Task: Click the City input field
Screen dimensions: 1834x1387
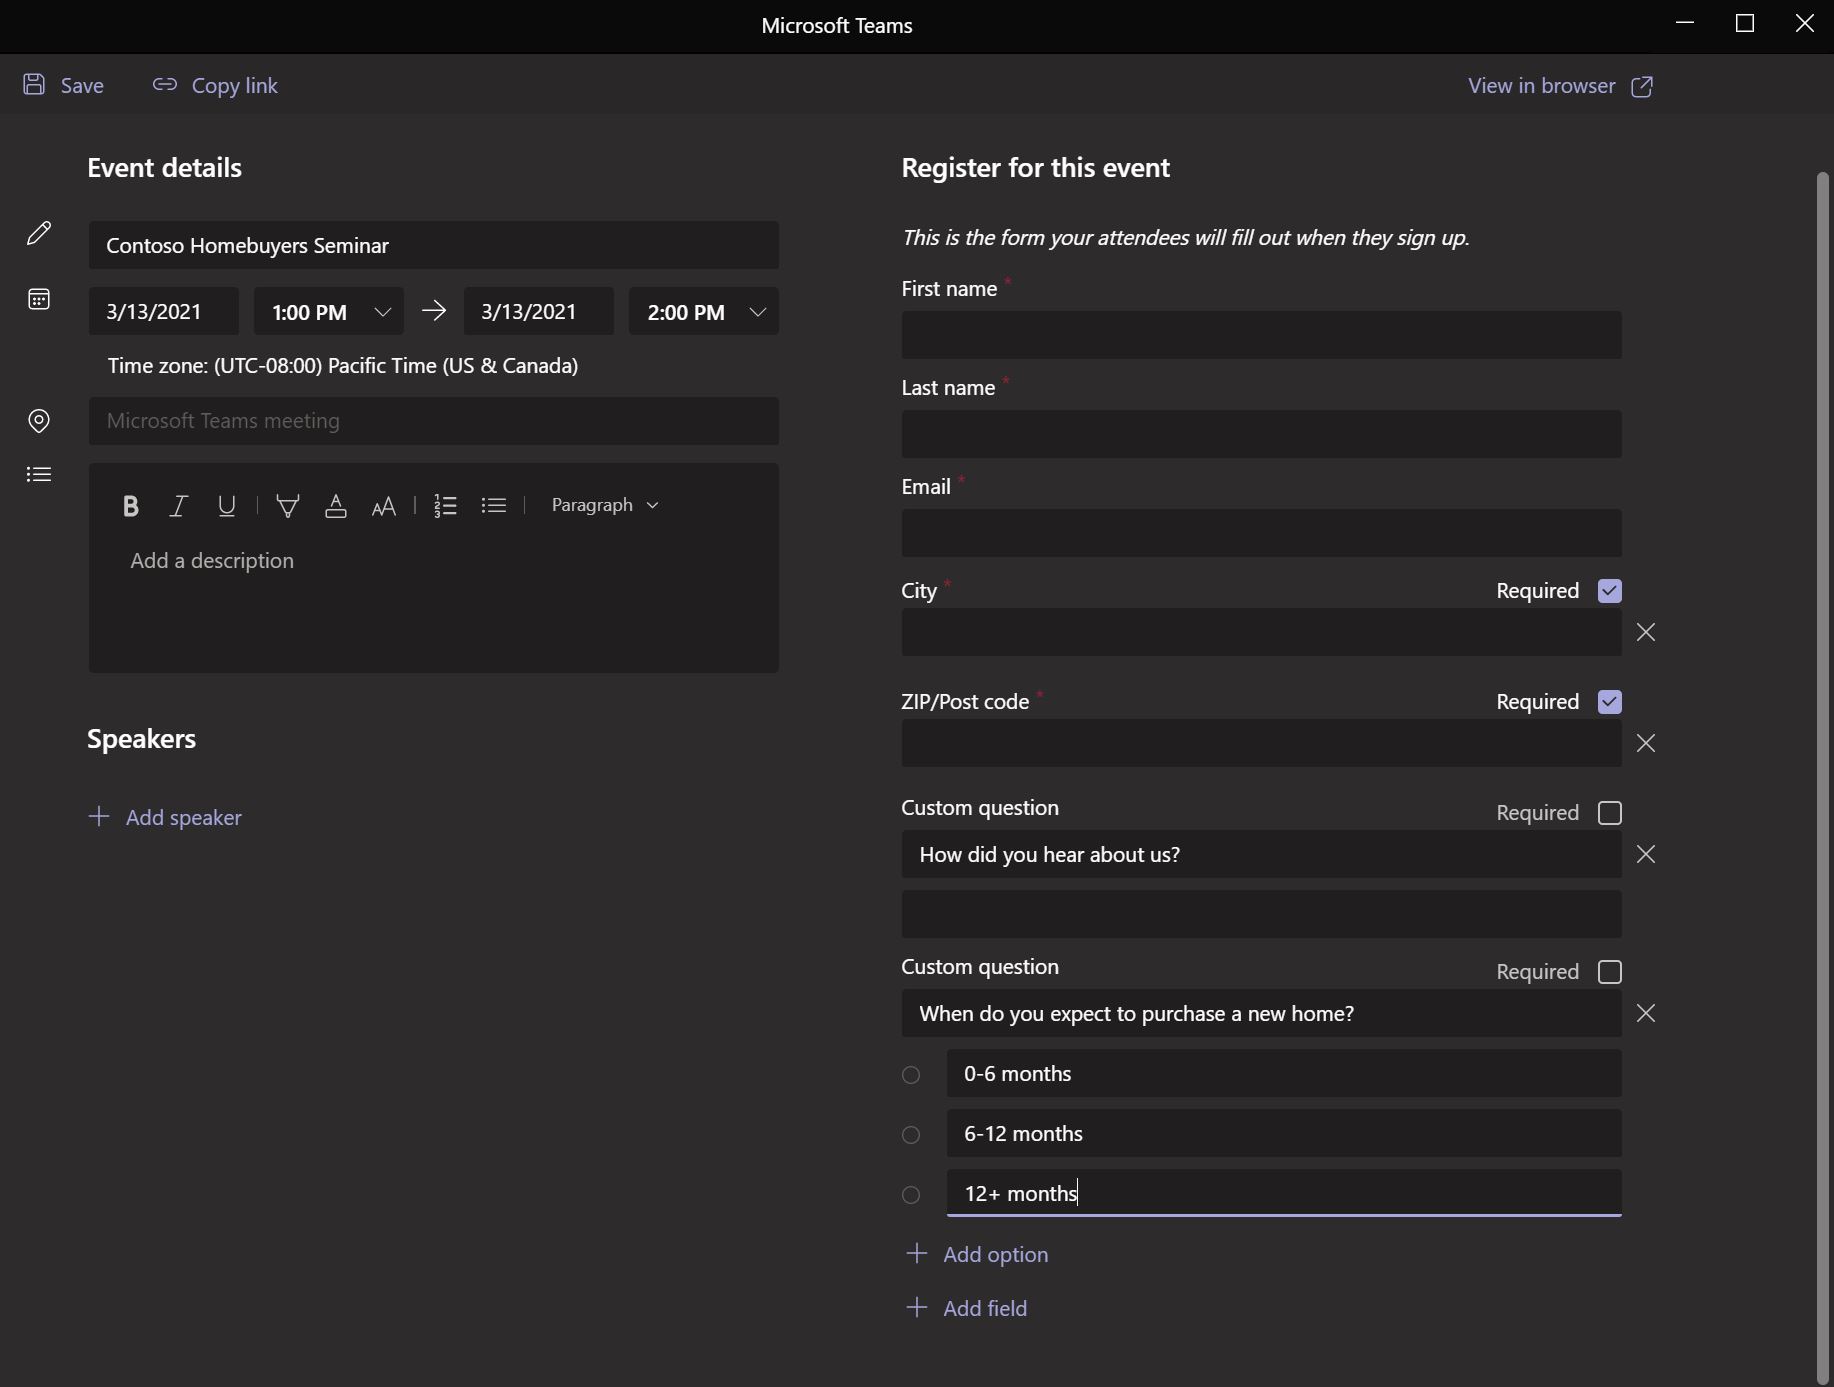Action: pyautogui.click(x=1261, y=632)
